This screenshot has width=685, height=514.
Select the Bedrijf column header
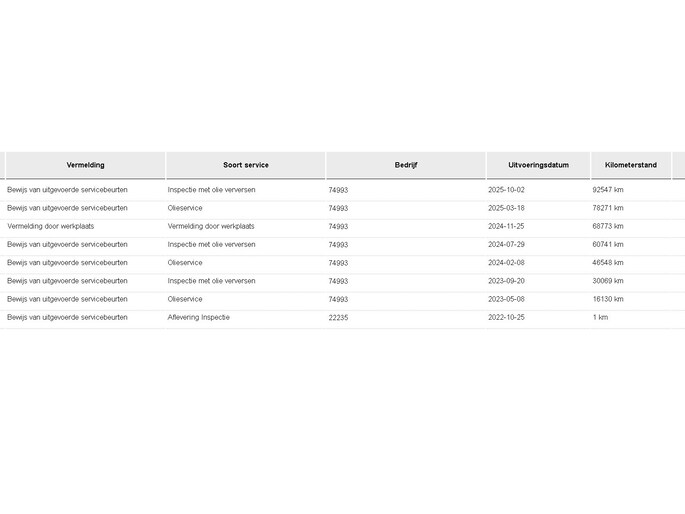(x=406, y=165)
